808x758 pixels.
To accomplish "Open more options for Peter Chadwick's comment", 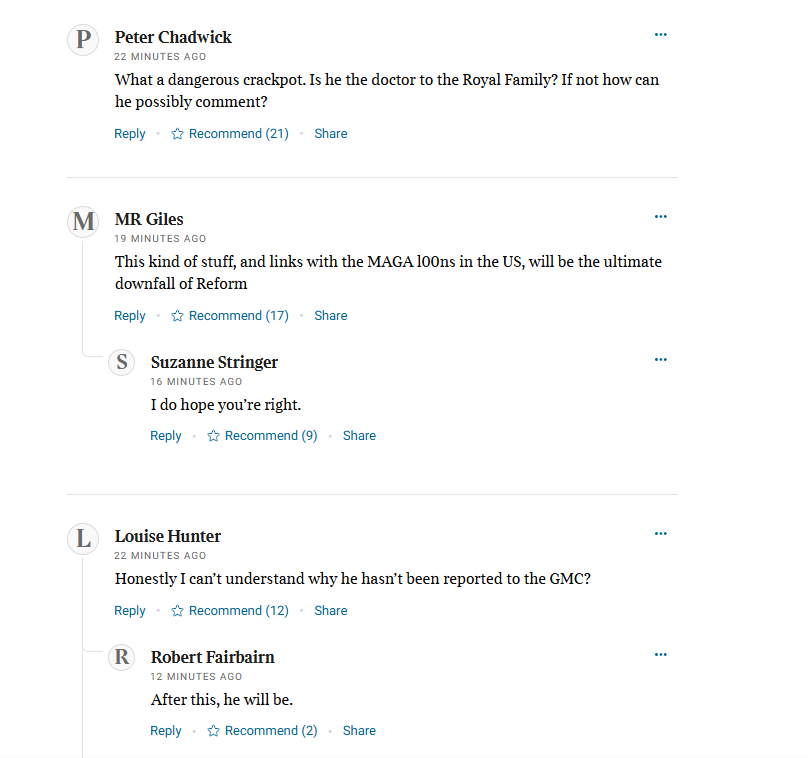I will coord(660,35).
